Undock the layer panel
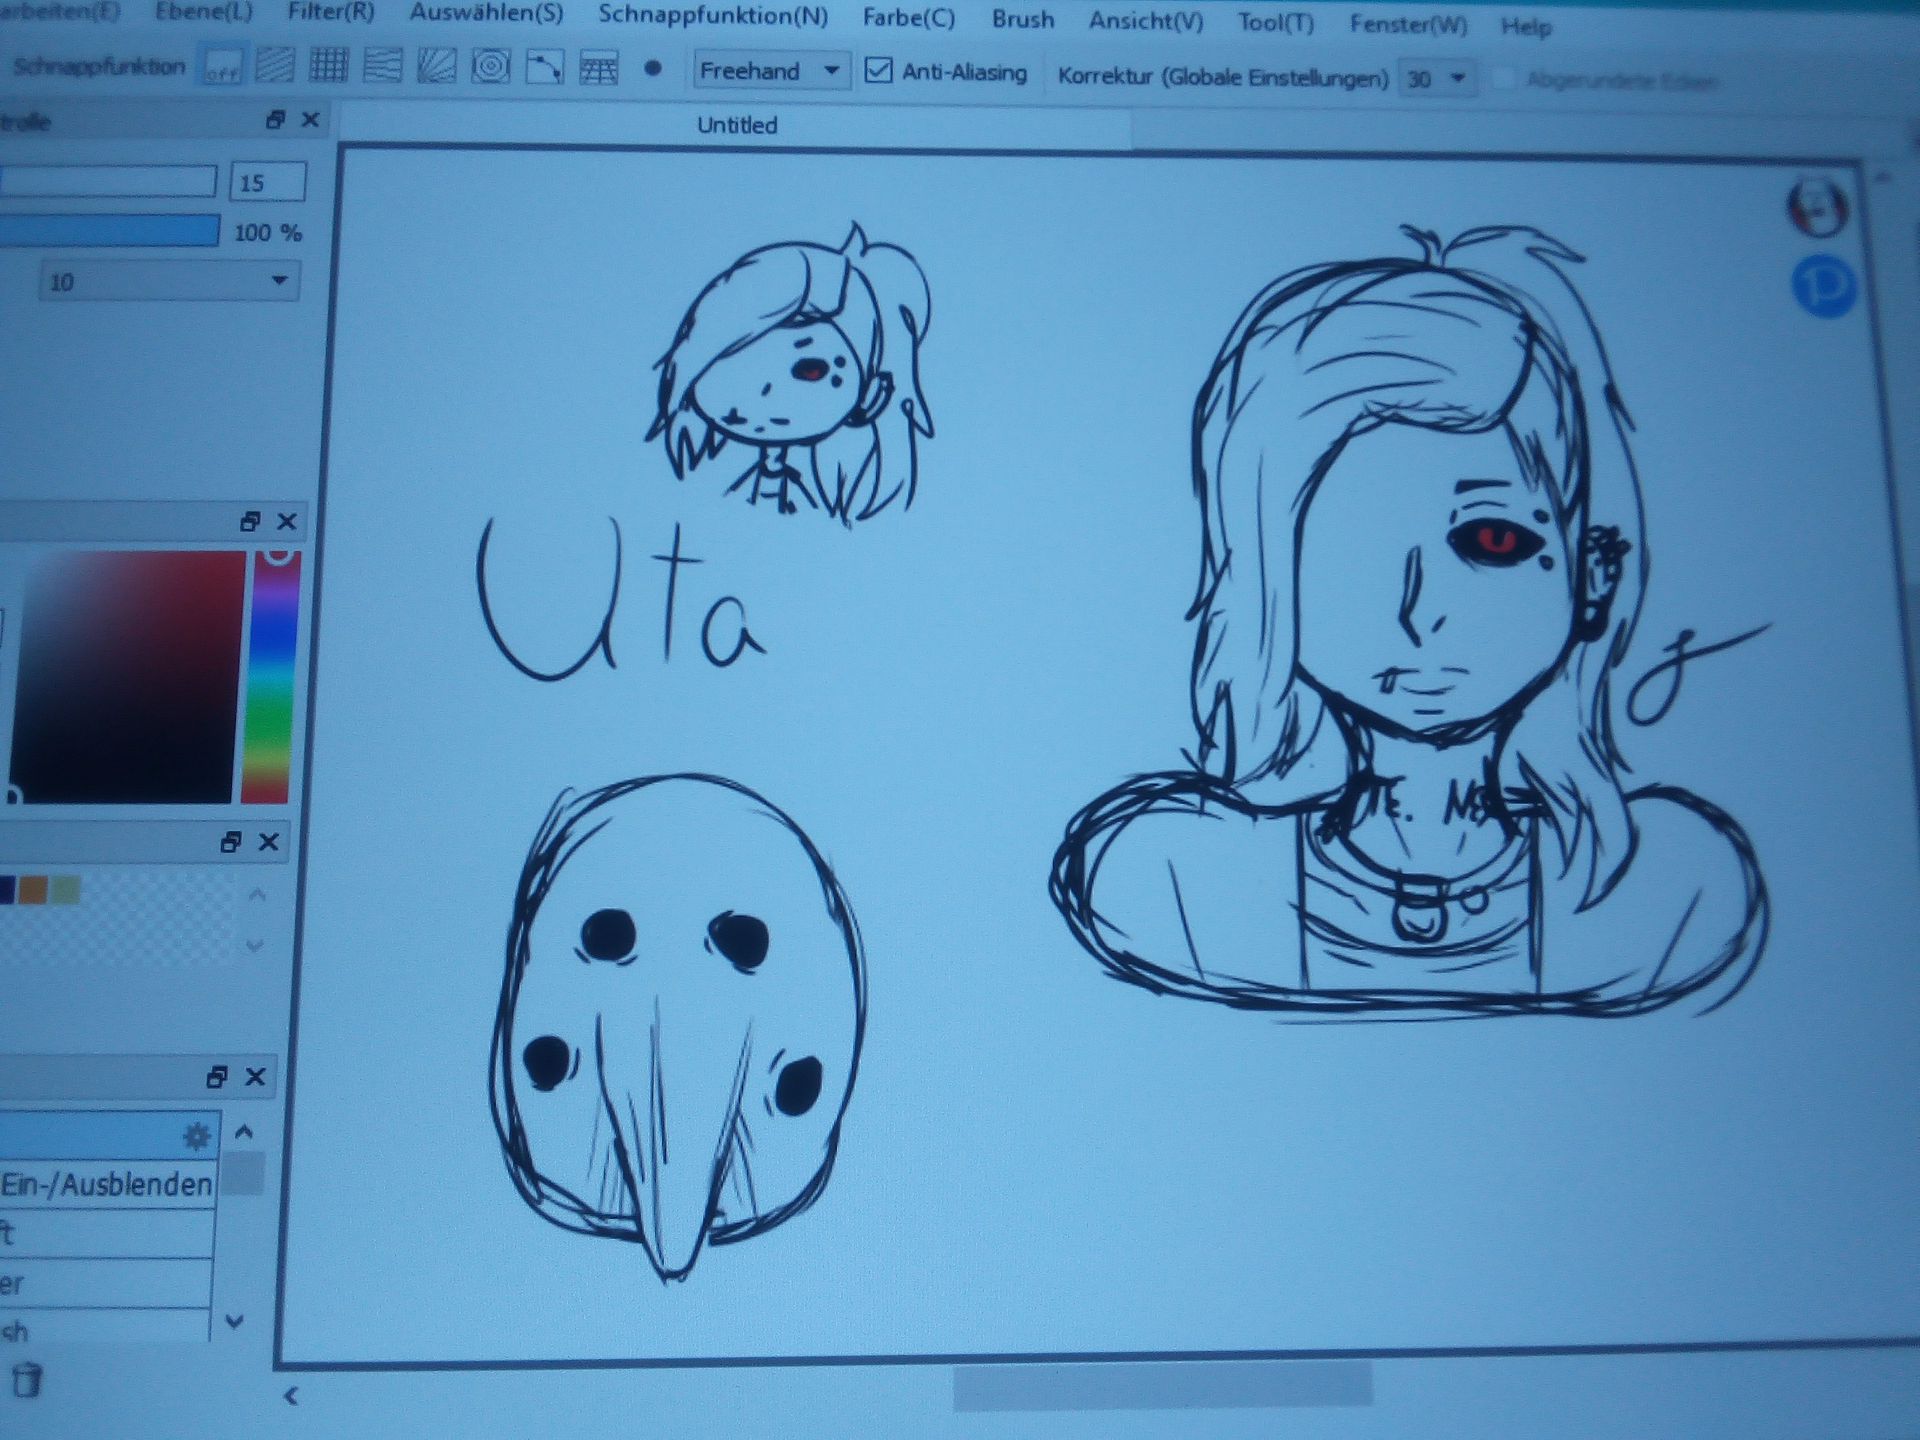Image resolution: width=1920 pixels, height=1440 pixels. coord(217,1077)
